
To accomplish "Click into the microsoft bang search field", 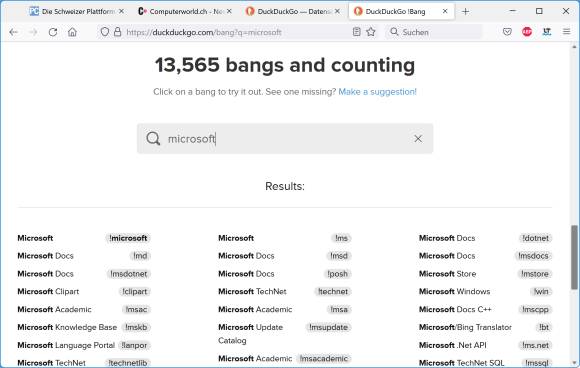I will pos(285,139).
